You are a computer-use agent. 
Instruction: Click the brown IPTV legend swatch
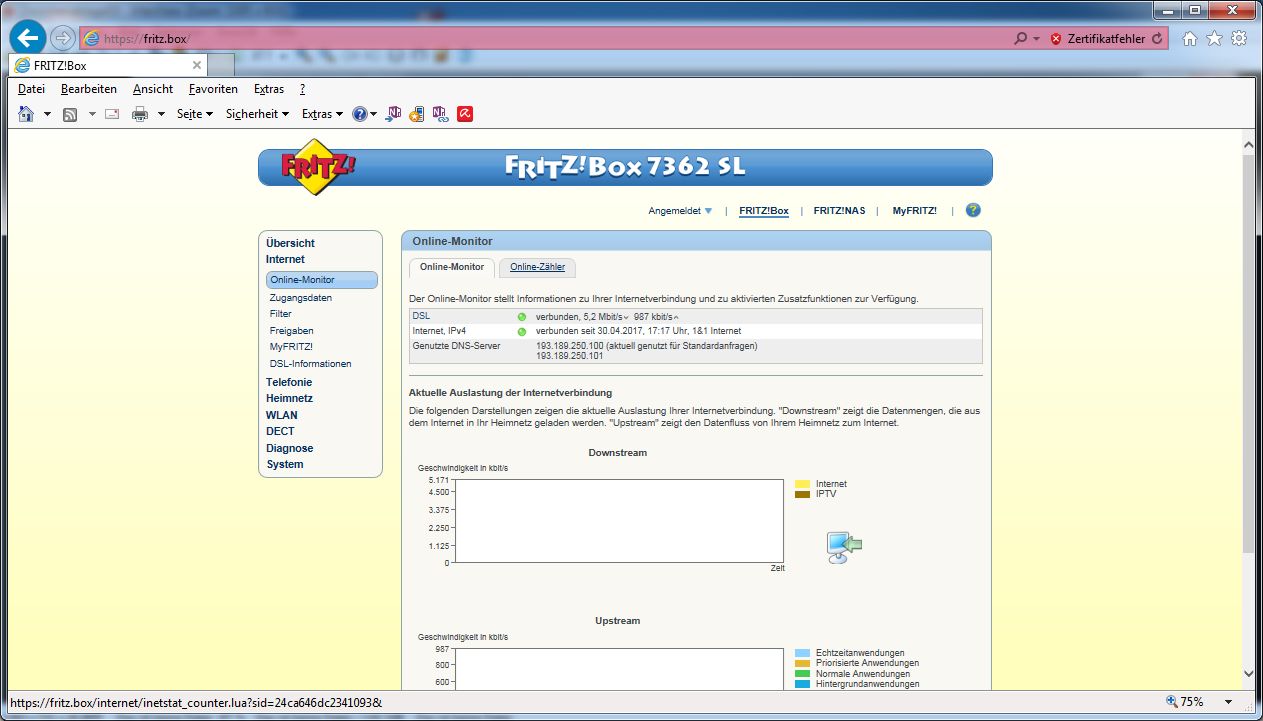pos(802,494)
